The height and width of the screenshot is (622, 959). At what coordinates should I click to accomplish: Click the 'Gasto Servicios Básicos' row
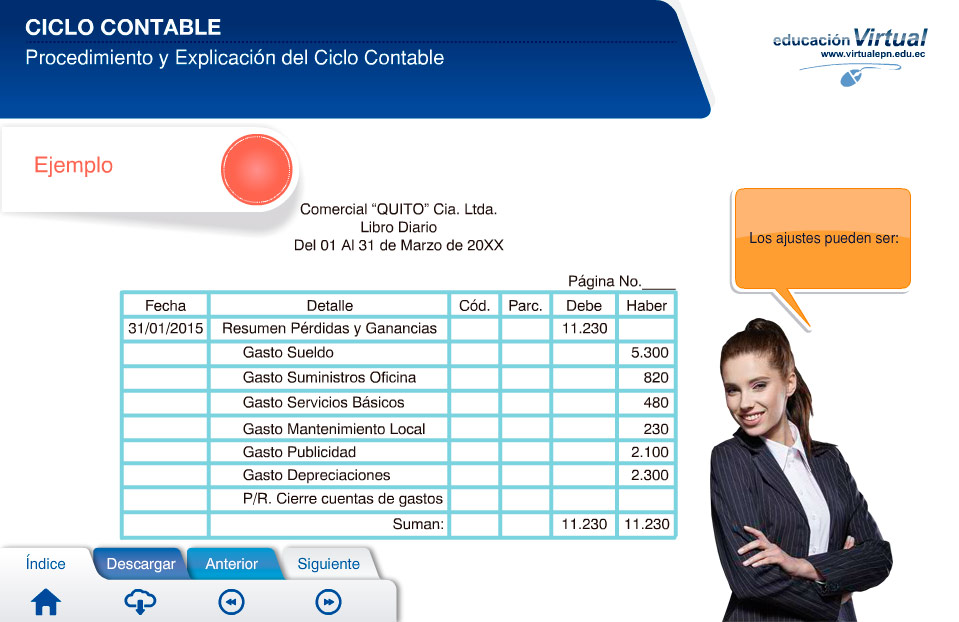pos(399,402)
